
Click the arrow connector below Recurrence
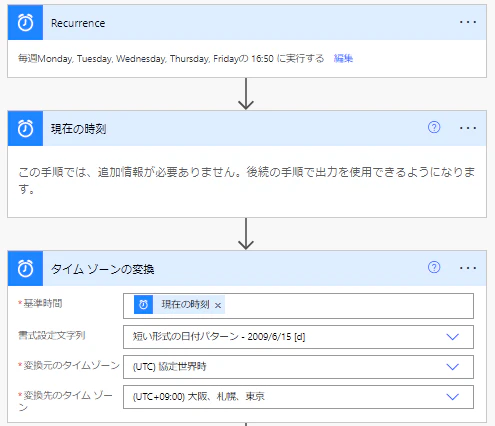[246, 94]
